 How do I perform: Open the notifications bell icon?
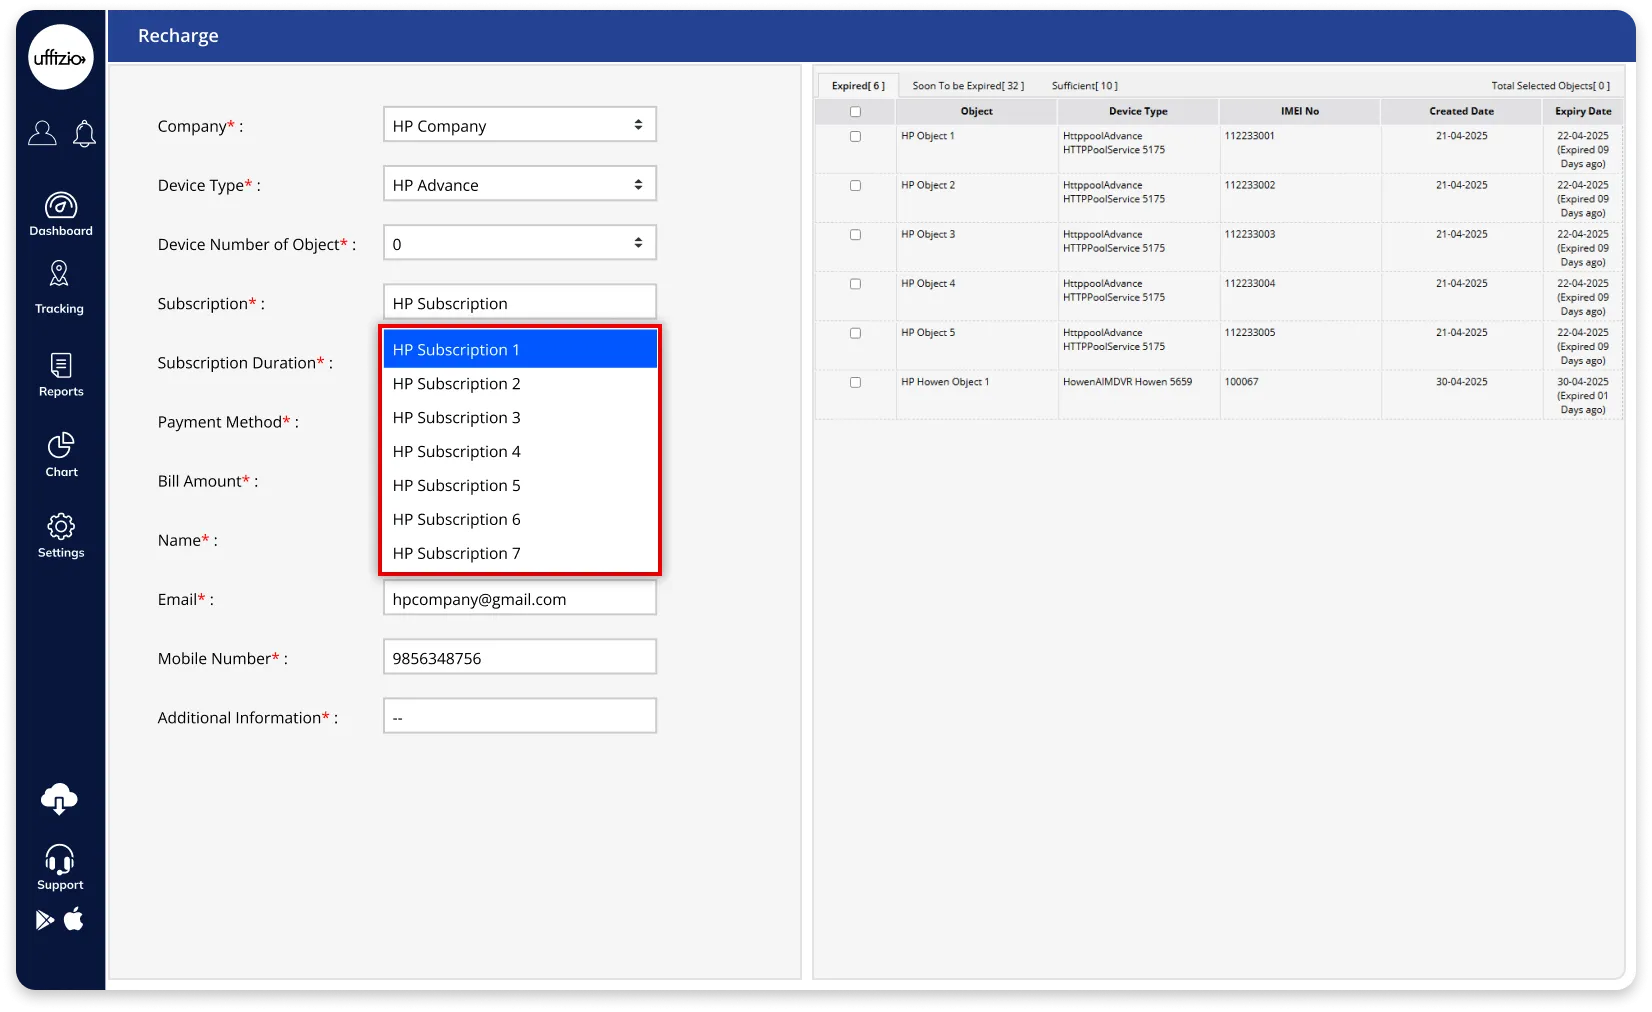(85, 133)
